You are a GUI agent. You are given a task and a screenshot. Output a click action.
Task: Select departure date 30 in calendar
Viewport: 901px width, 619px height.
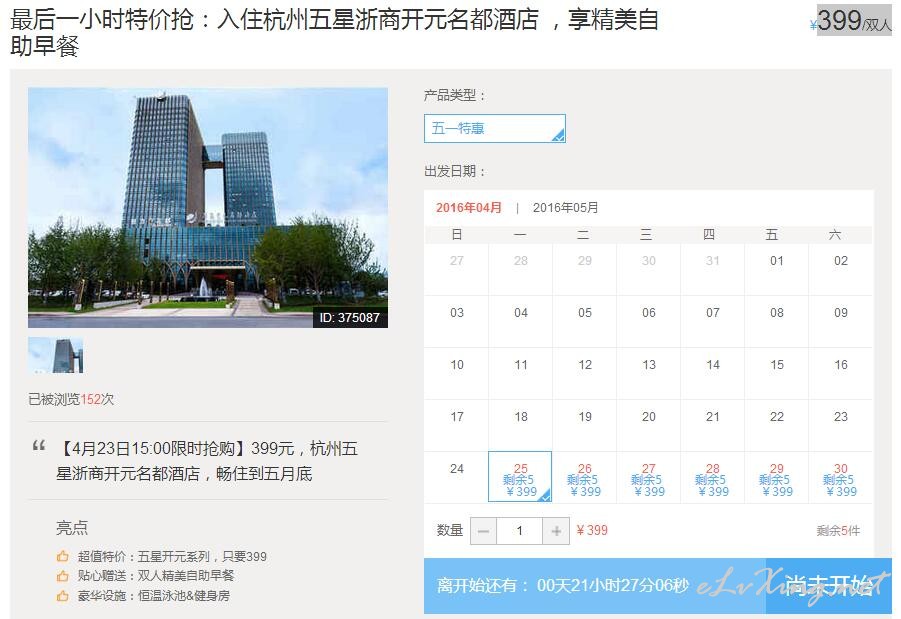841,477
